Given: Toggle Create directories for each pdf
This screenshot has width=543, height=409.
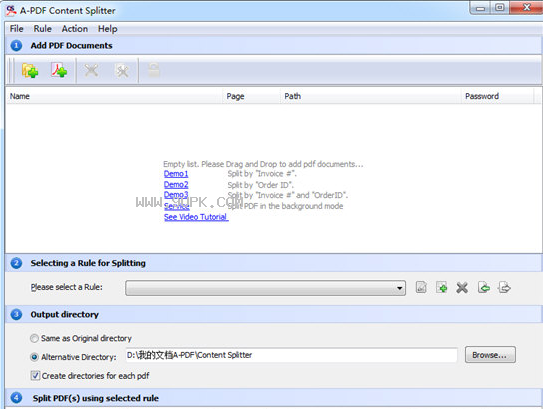Looking at the screenshot, I should [x=35, y=376].
